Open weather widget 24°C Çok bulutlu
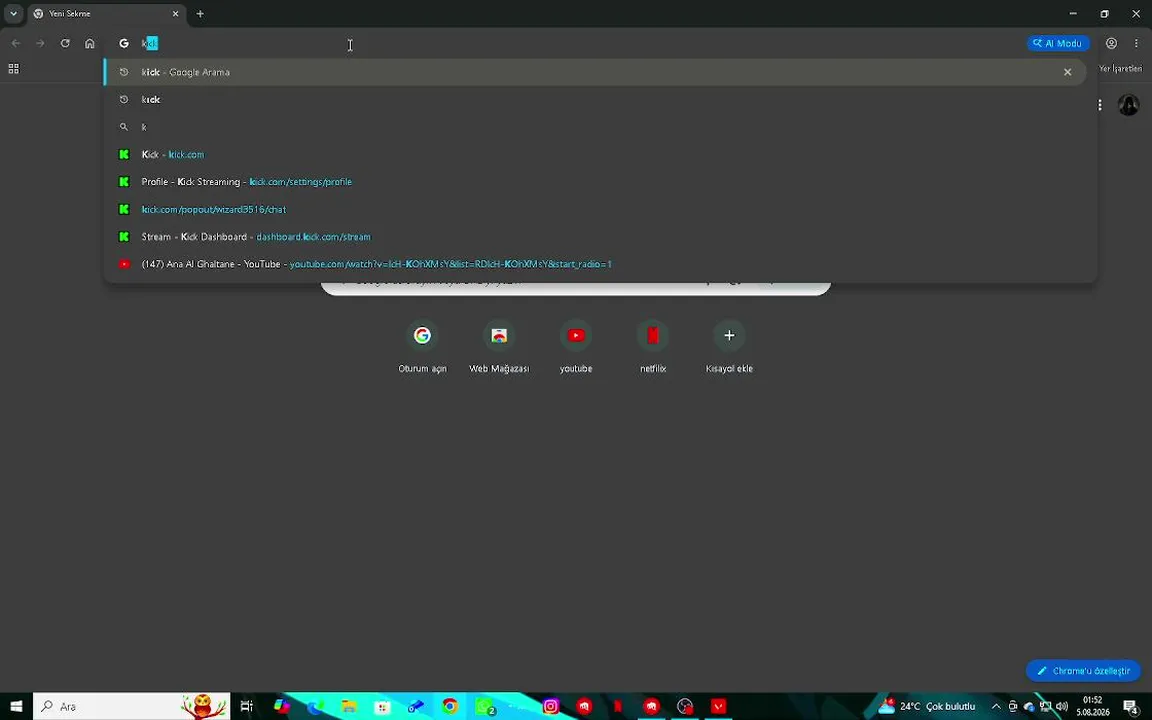 (x=927, y=706)
